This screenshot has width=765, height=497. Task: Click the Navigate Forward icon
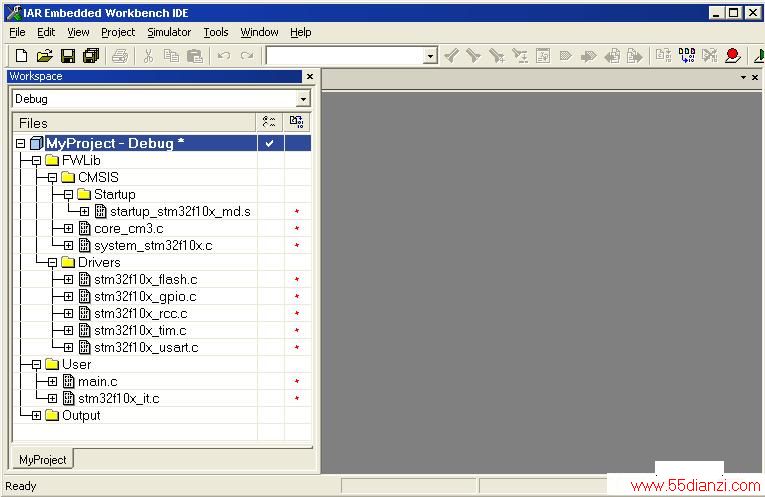634,56
